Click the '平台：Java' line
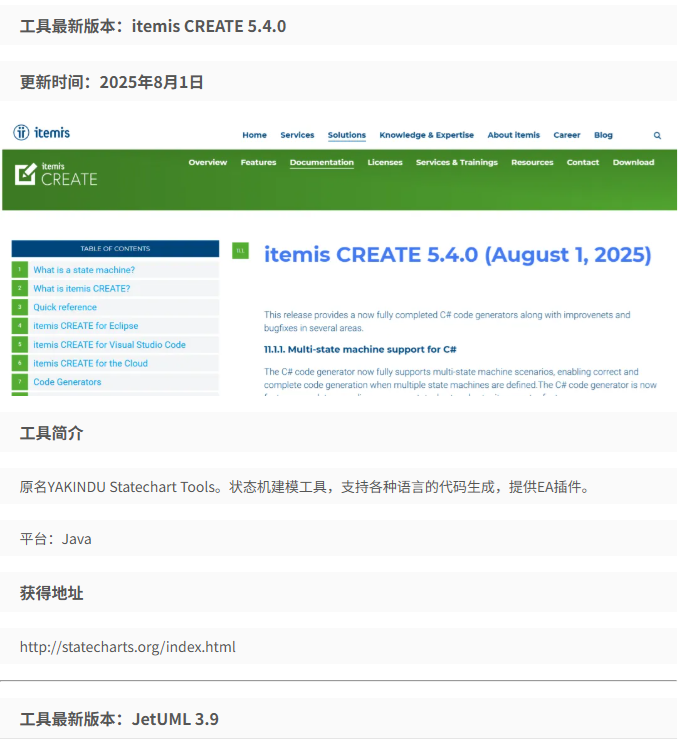 pyautogui.click(x=56, y=539)
